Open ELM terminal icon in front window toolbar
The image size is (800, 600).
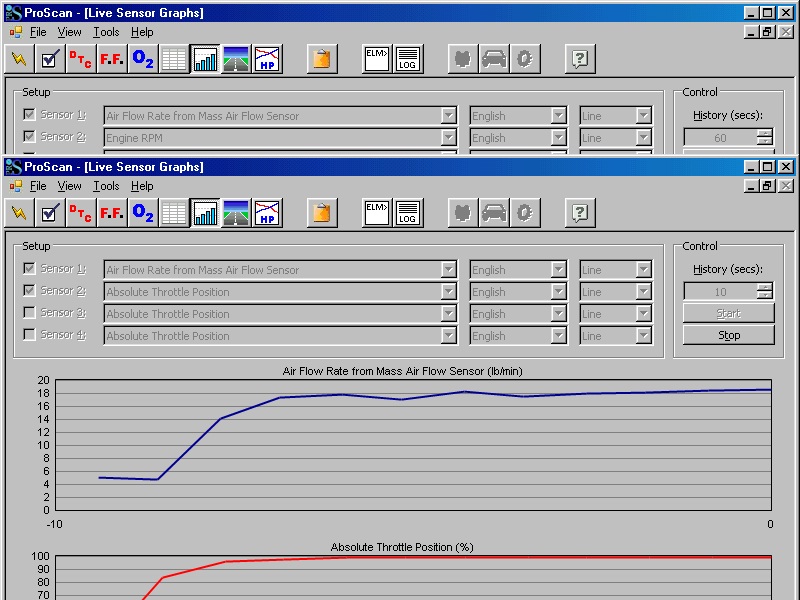pos(376,213)
